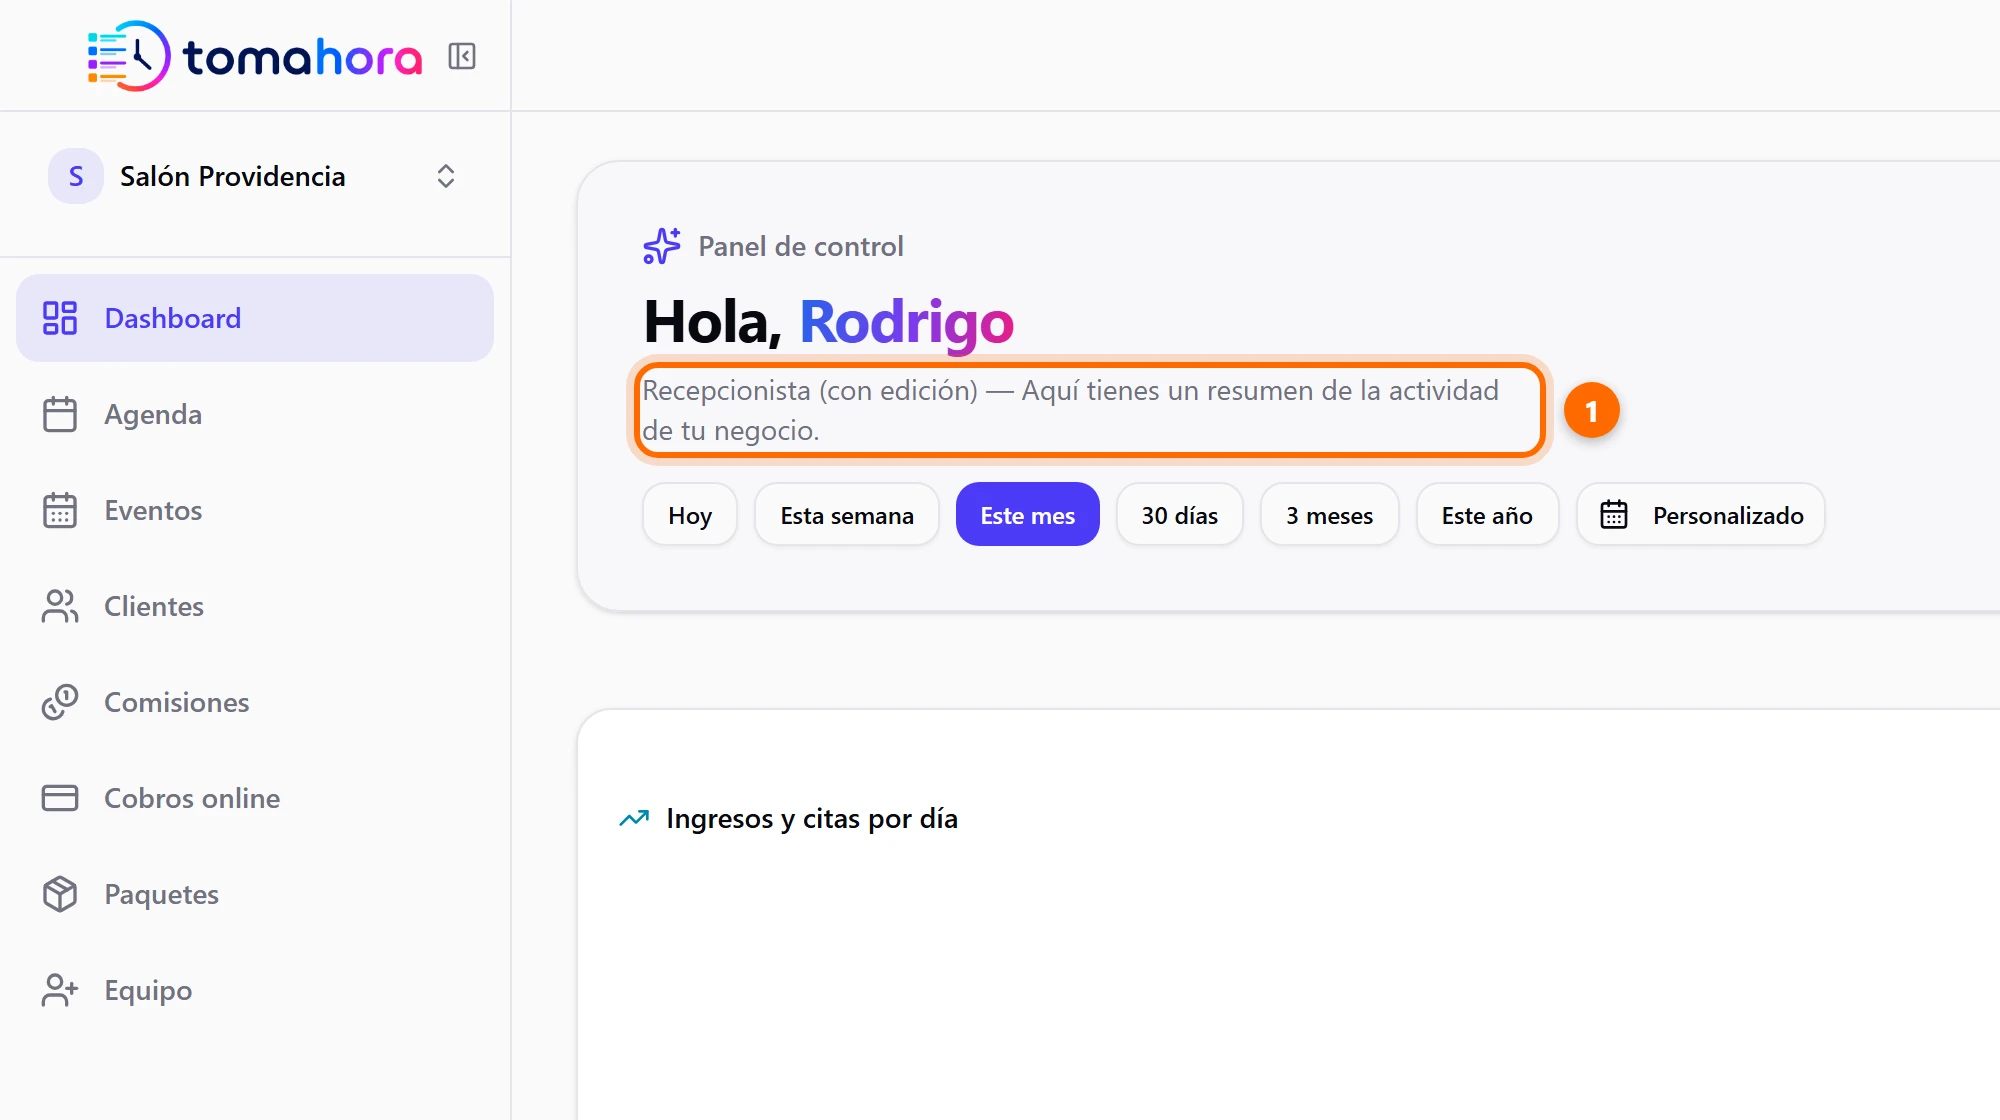This screenshot has width=2000, height=1120.
Task: Click the Equipo add-user icon
Action: coord(60,990)
